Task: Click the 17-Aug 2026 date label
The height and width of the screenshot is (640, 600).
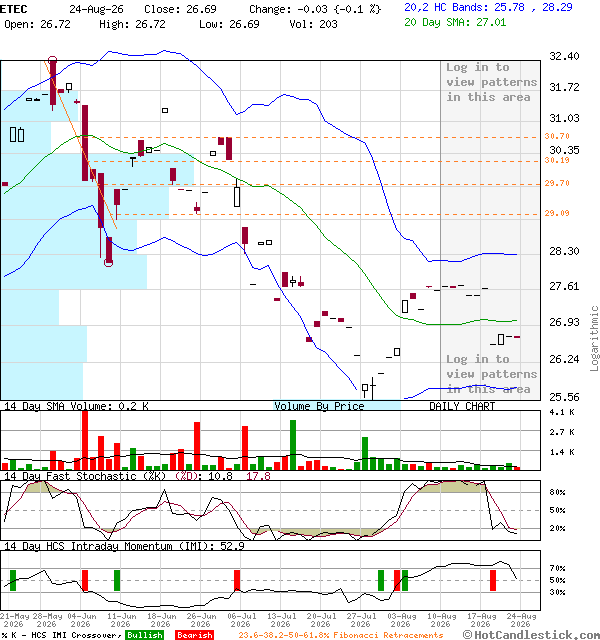Action: pos(481,620)
